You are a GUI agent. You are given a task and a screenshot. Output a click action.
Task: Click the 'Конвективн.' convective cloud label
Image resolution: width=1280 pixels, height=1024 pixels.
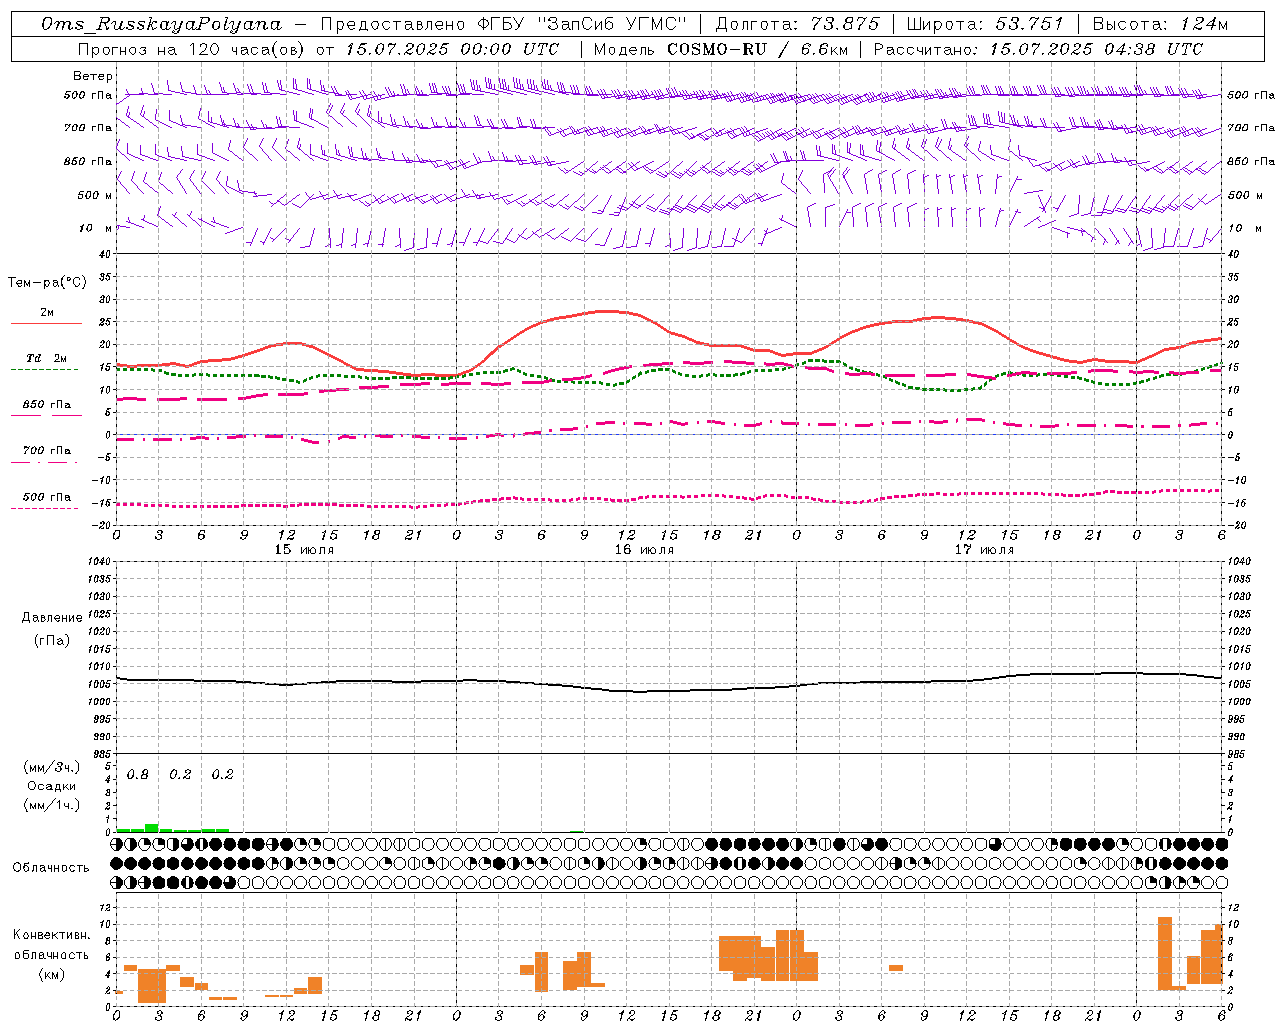pyautogui.click(x=52, y=935)
